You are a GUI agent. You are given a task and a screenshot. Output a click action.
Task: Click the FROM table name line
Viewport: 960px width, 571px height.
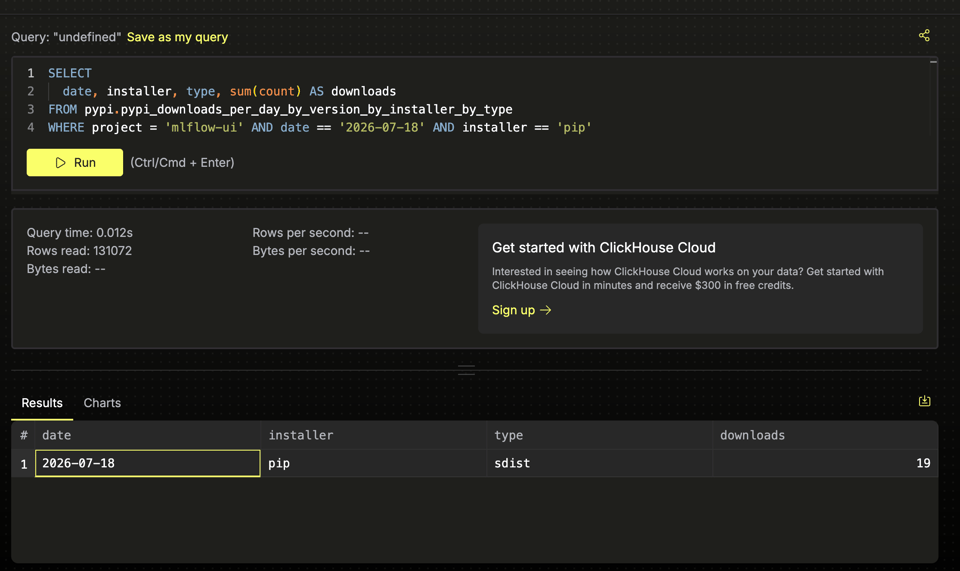pos(280,109)
